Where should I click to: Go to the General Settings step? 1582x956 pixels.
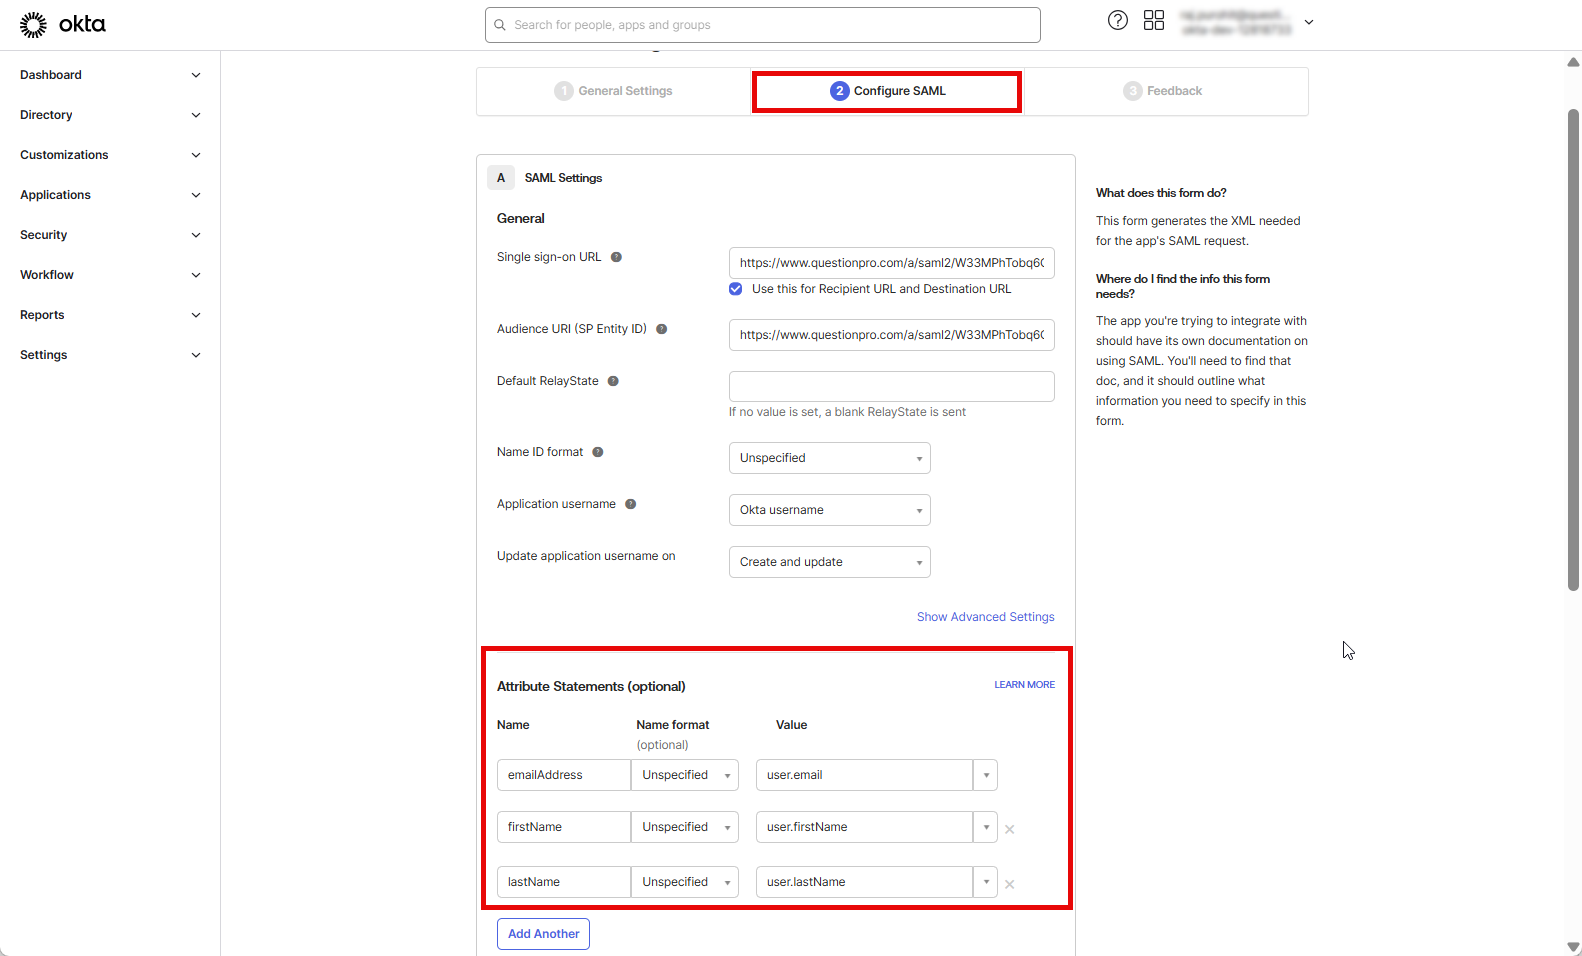pos(613,91)
